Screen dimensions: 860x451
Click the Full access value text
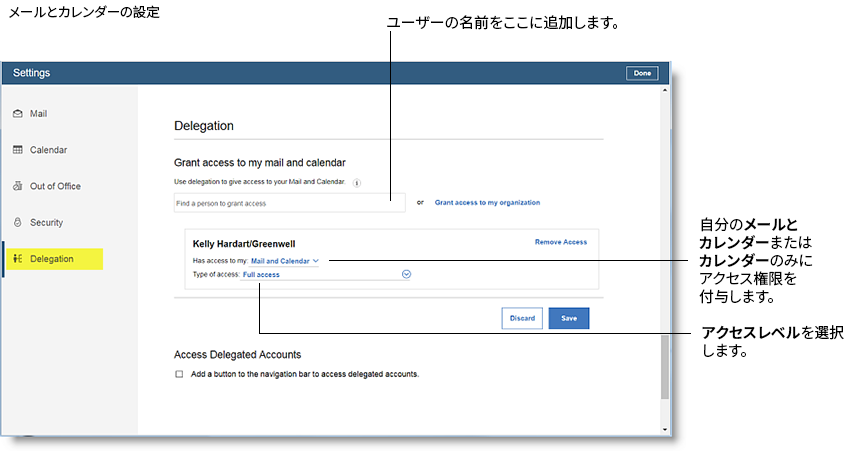click(261, 274)
